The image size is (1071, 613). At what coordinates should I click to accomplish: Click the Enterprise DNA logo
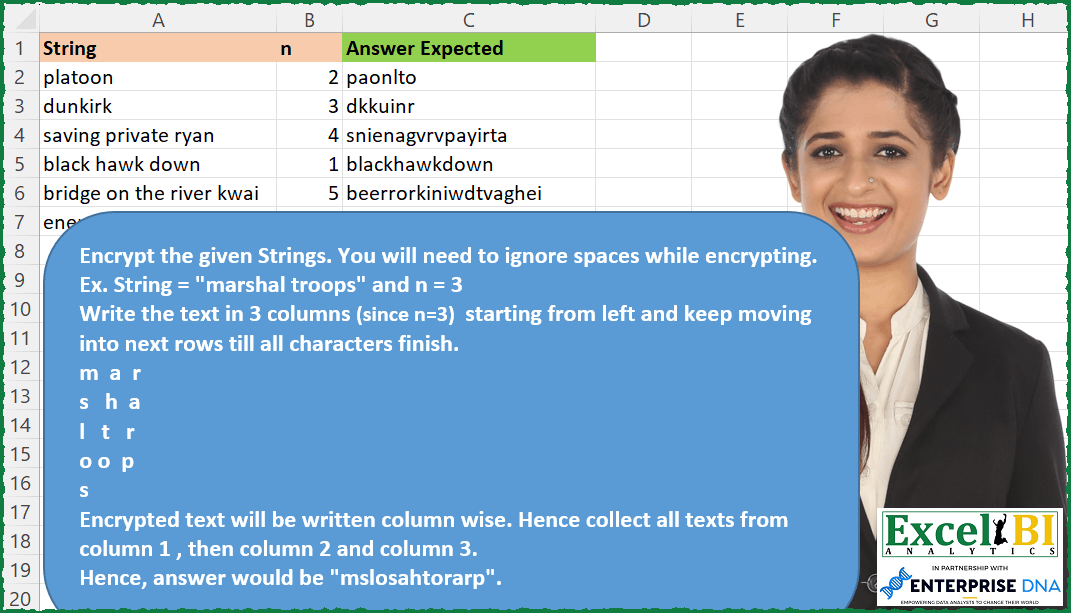point(970,584)
